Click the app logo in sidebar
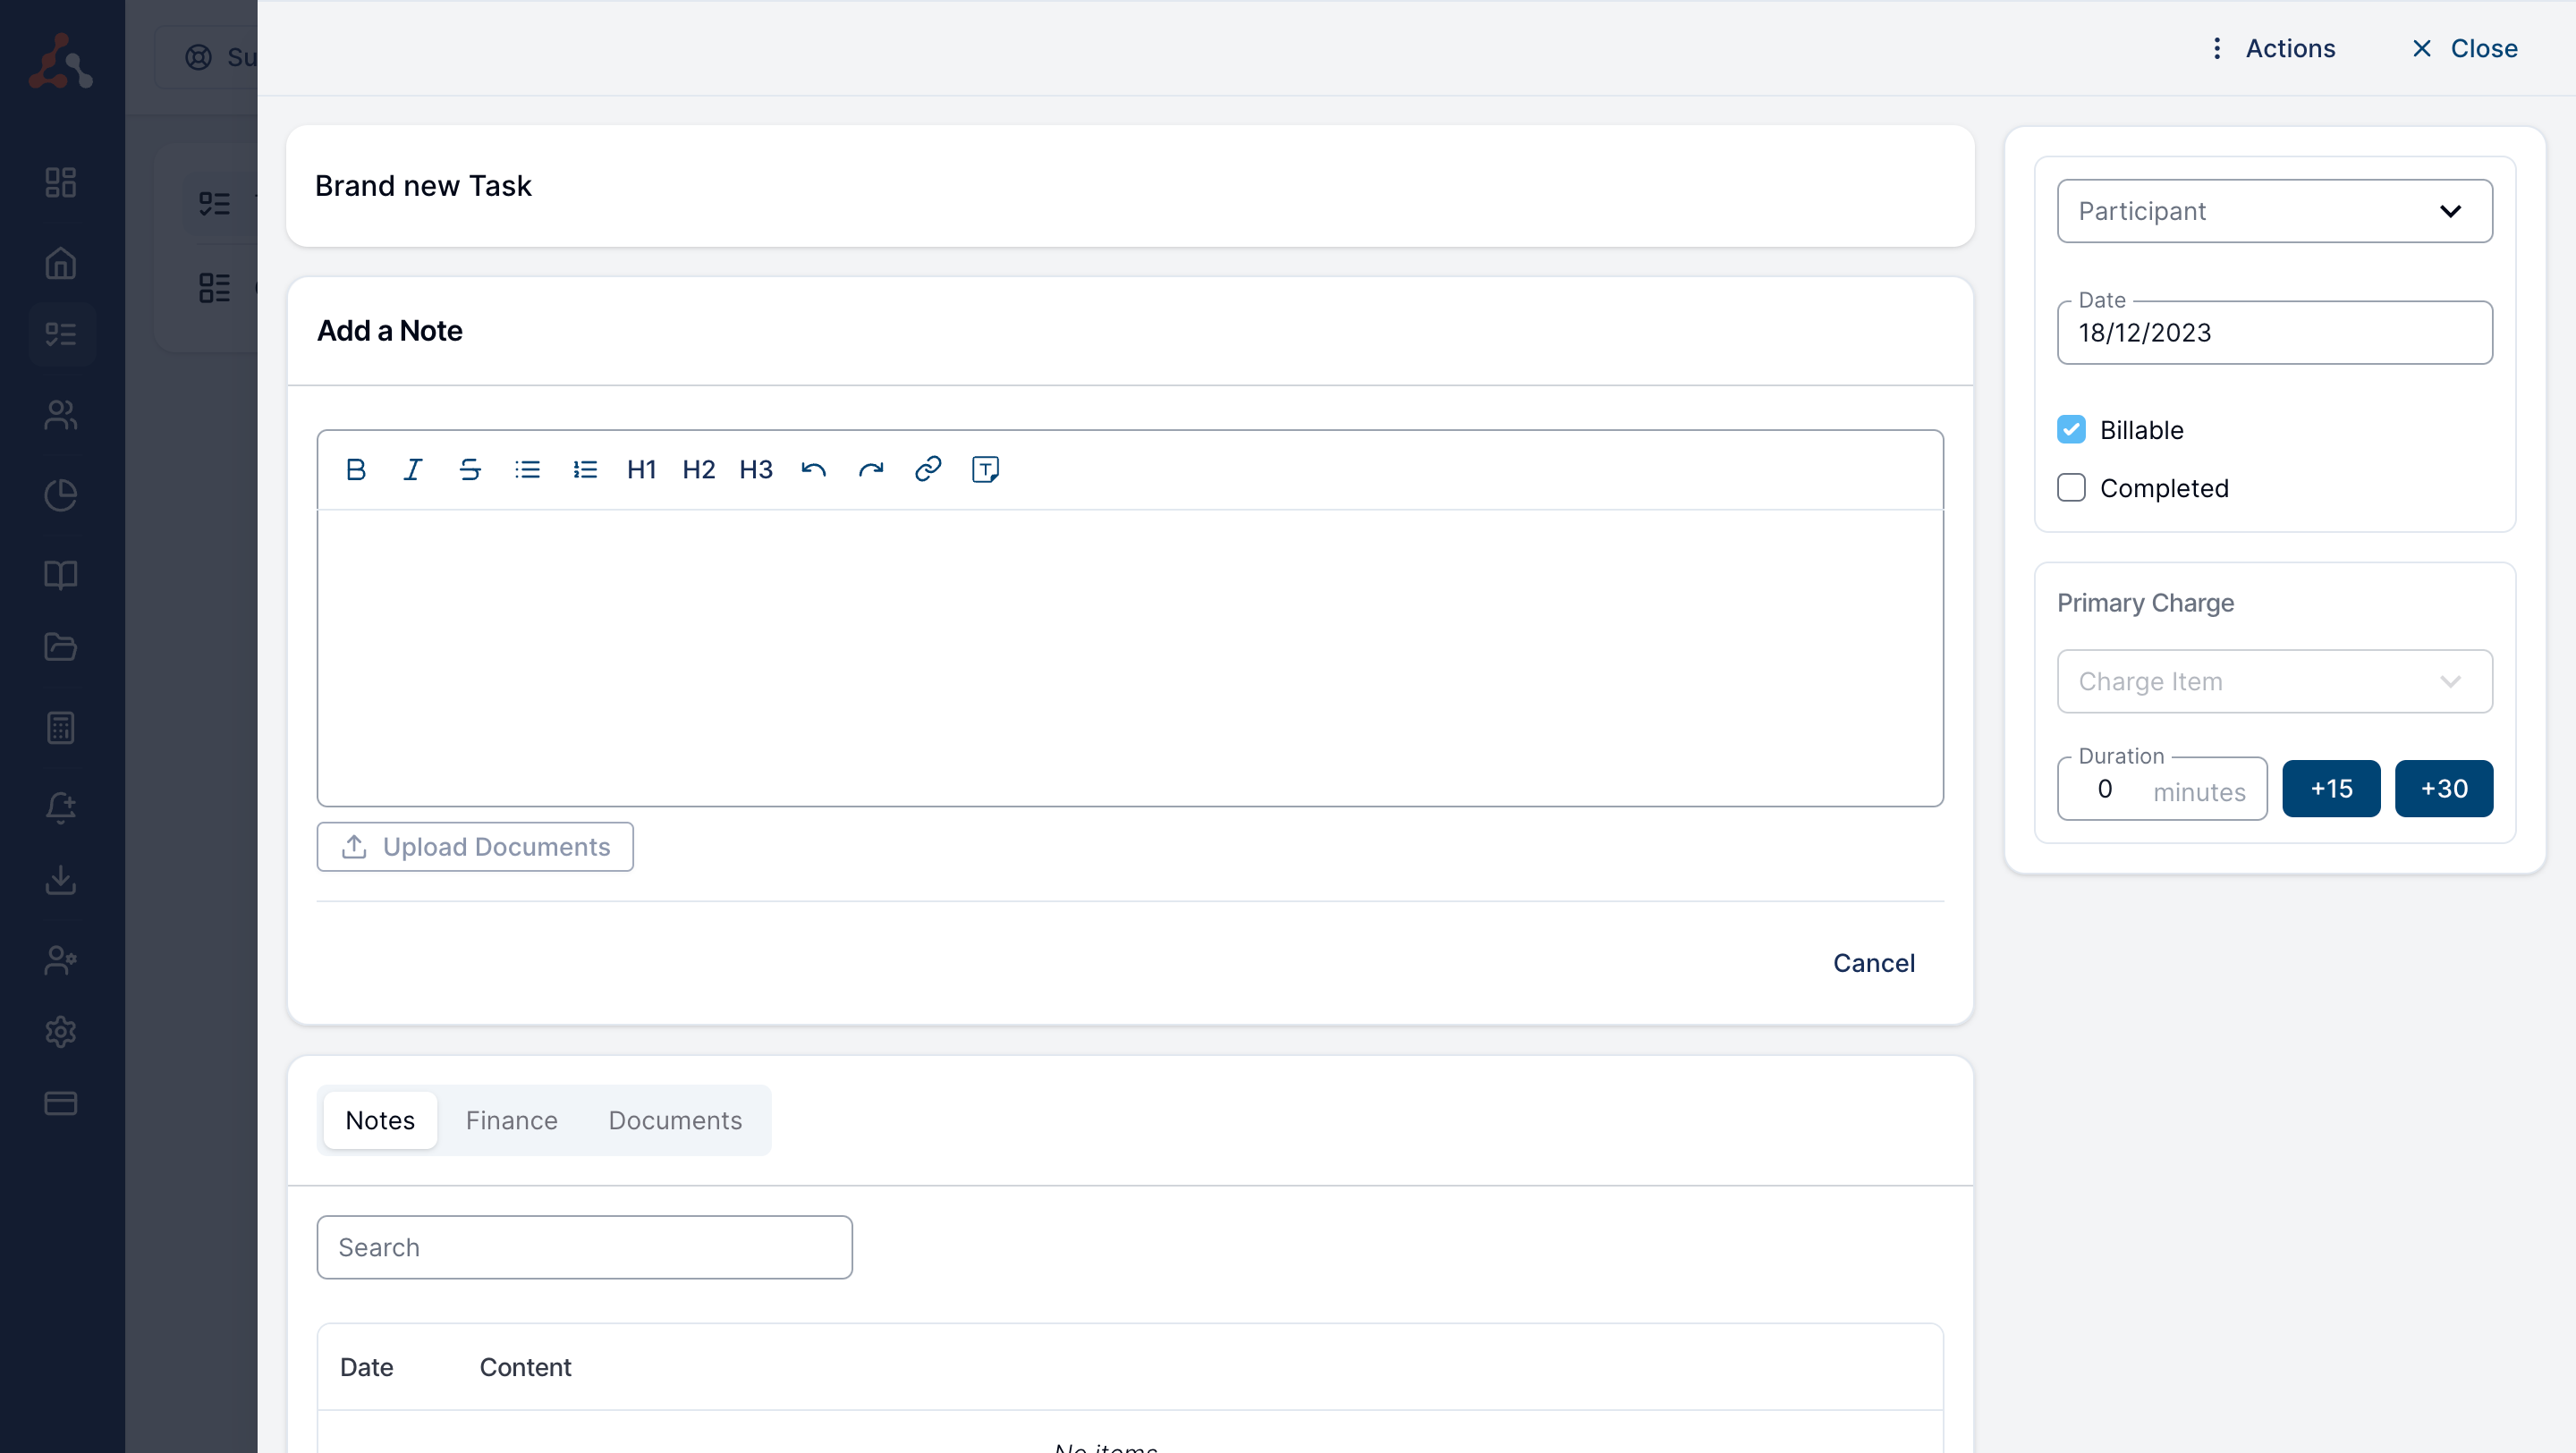Screen dimensions: 2576x1453 pyautogui.click(x=61, y=61)
